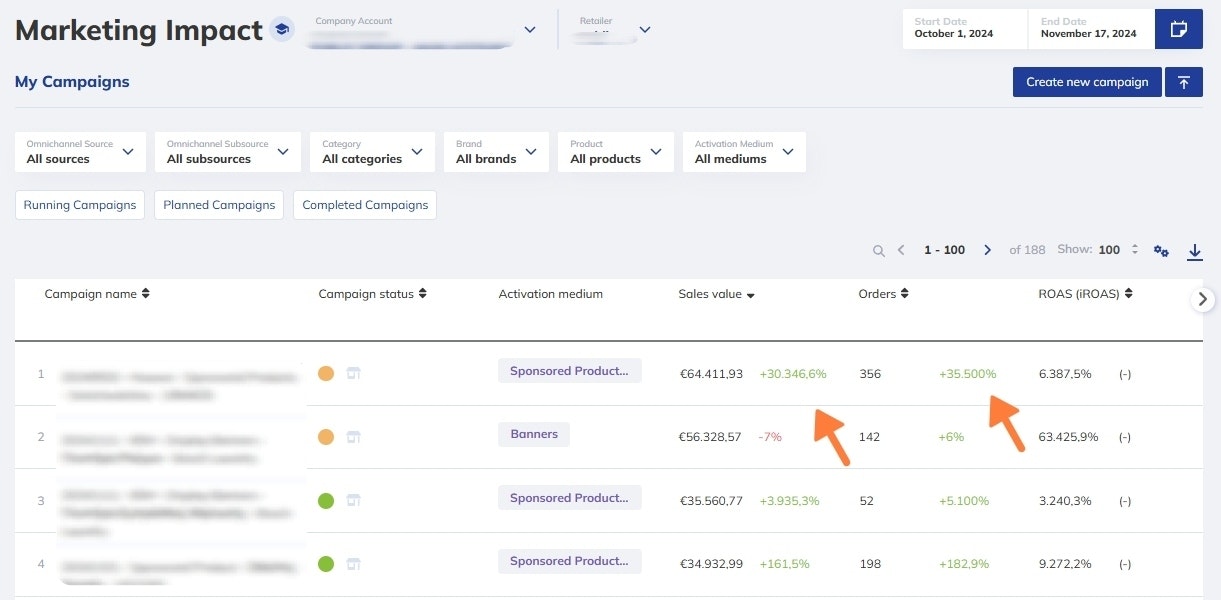1221x600 pixels.
Task: Open the Activation Medium dropdown
Action: click(x=744, y=152)
